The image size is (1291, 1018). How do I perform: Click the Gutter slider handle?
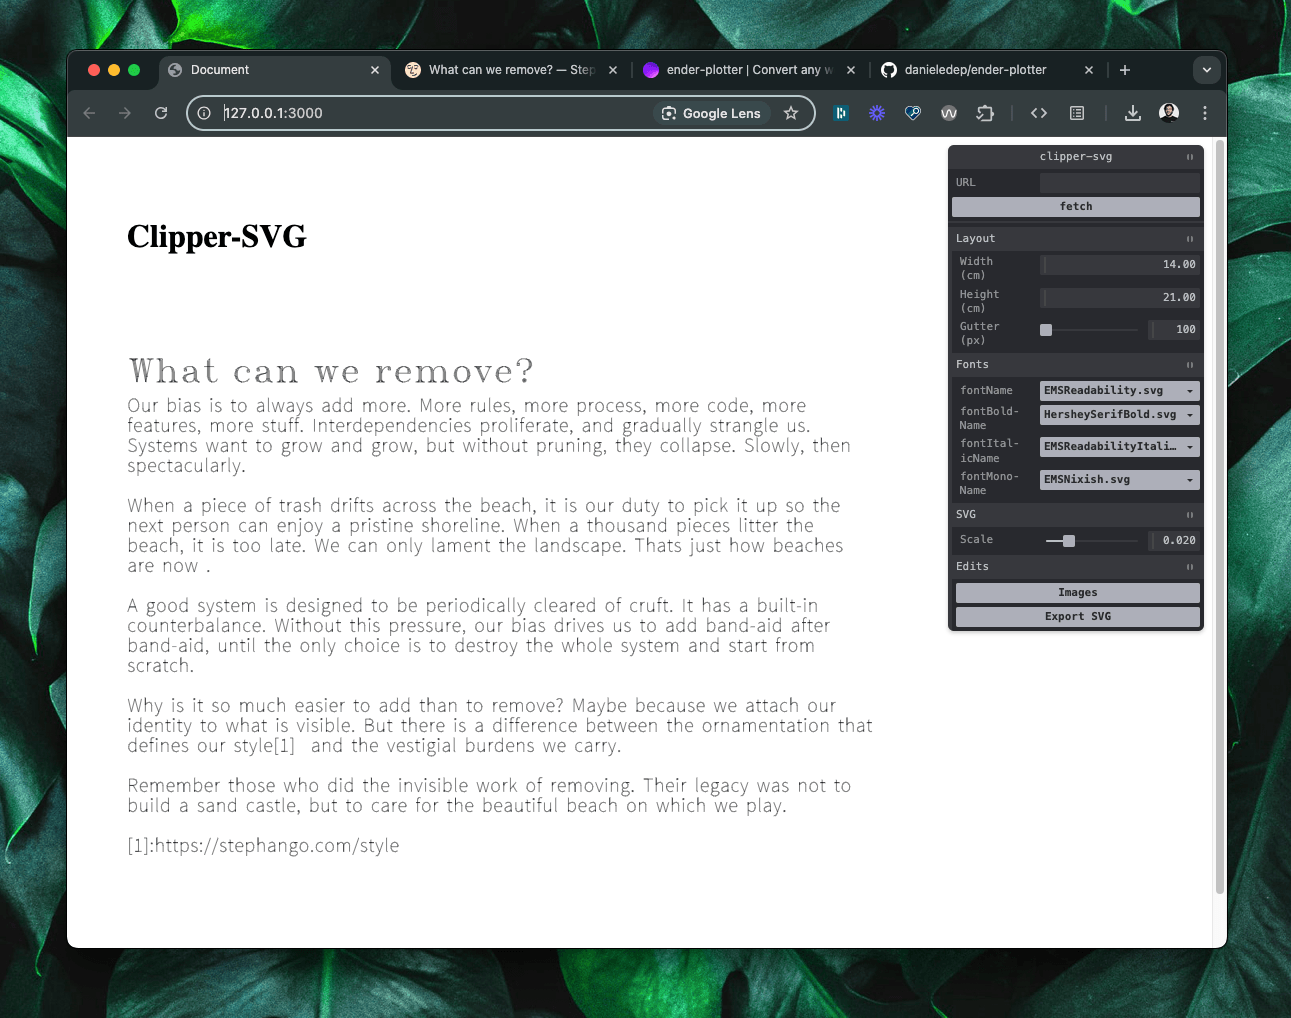(1046, 330)
